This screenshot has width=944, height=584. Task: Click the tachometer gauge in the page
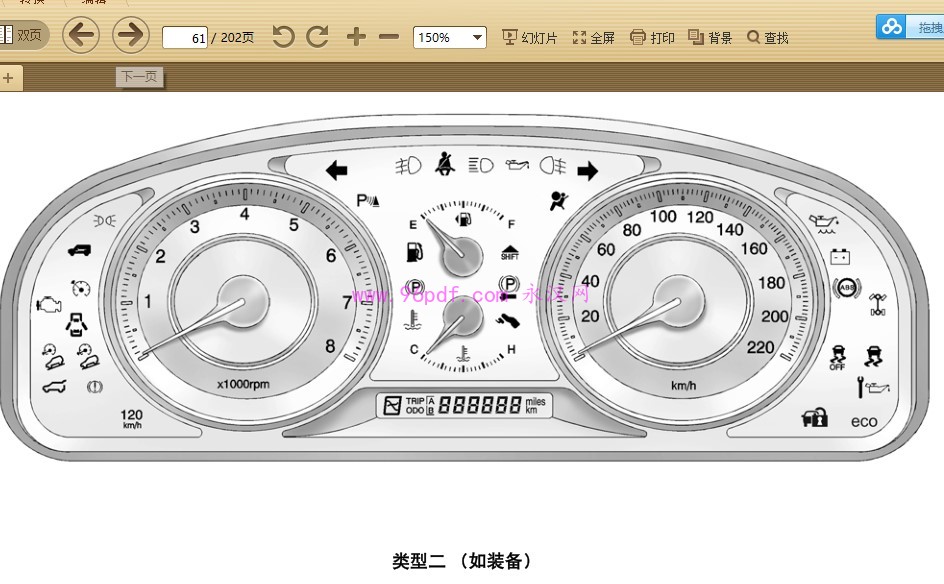point(246,301)
